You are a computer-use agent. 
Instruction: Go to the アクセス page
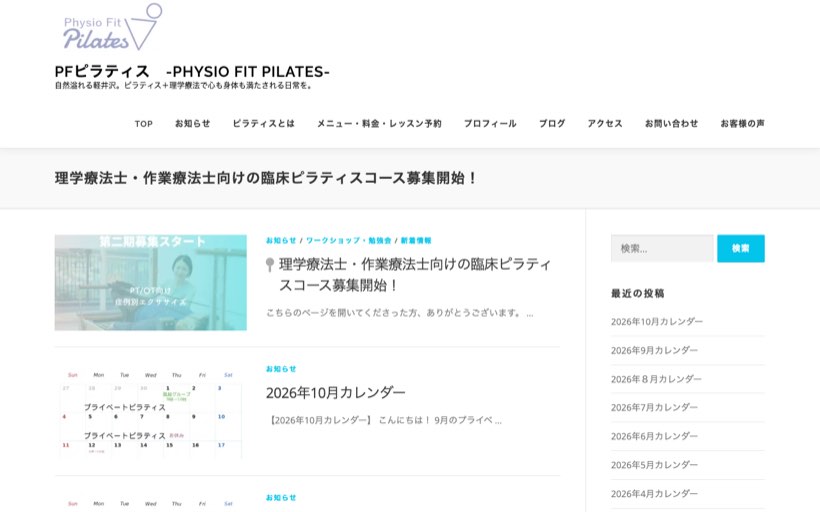click(605, 123)
